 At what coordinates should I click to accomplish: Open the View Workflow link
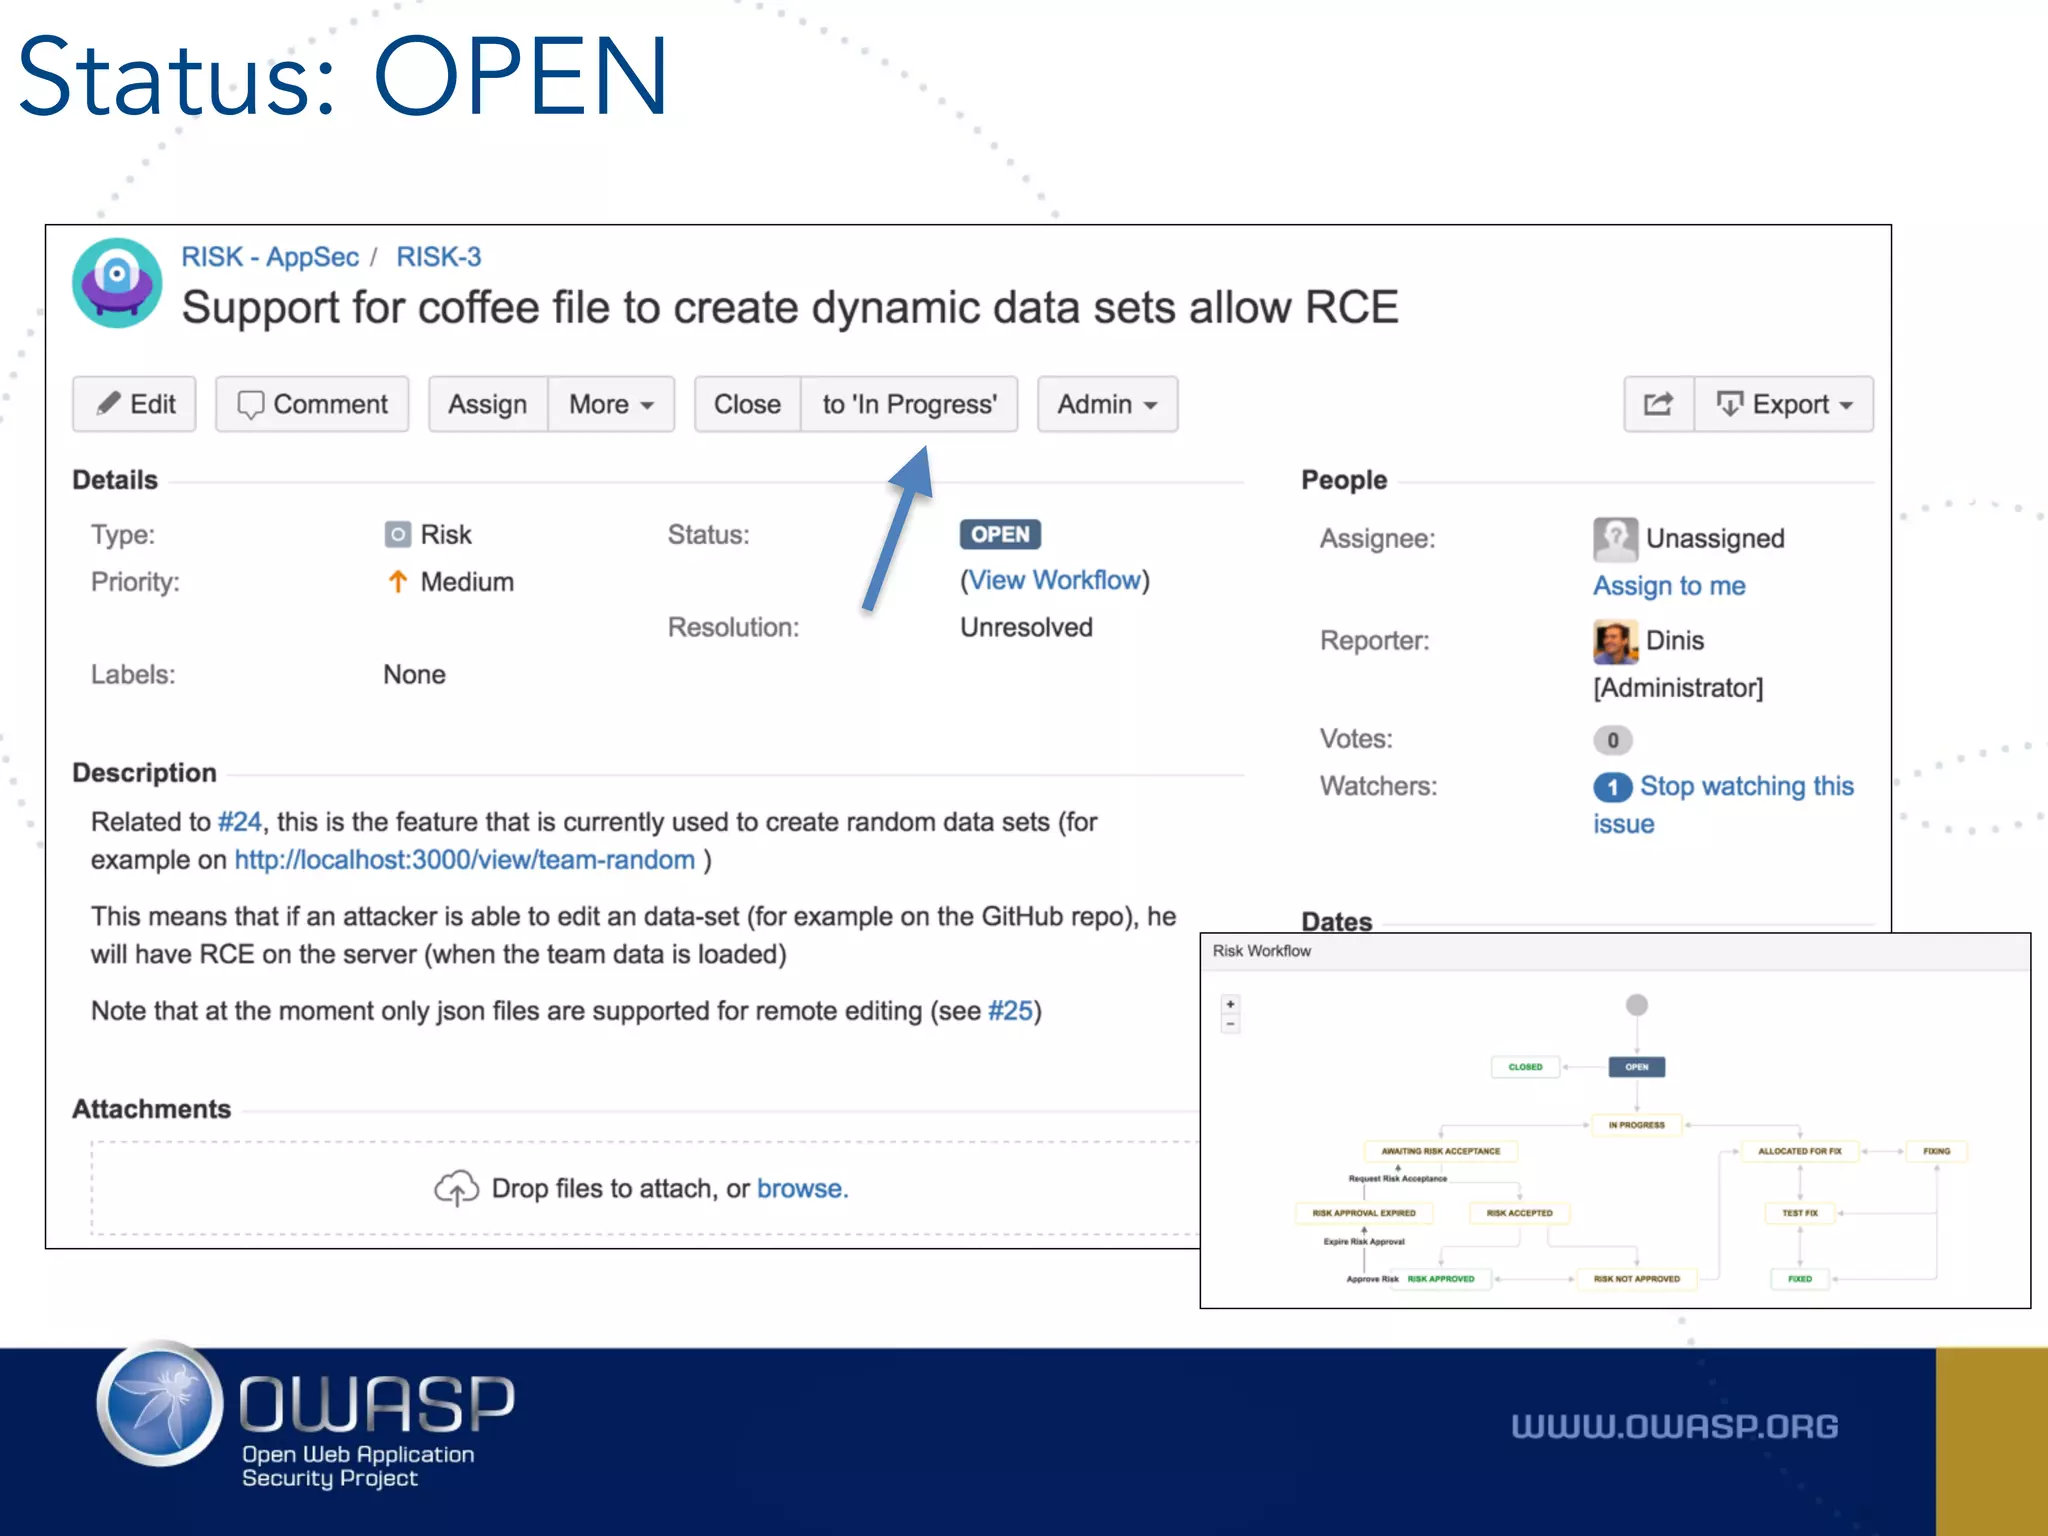tap(1054, 580)
